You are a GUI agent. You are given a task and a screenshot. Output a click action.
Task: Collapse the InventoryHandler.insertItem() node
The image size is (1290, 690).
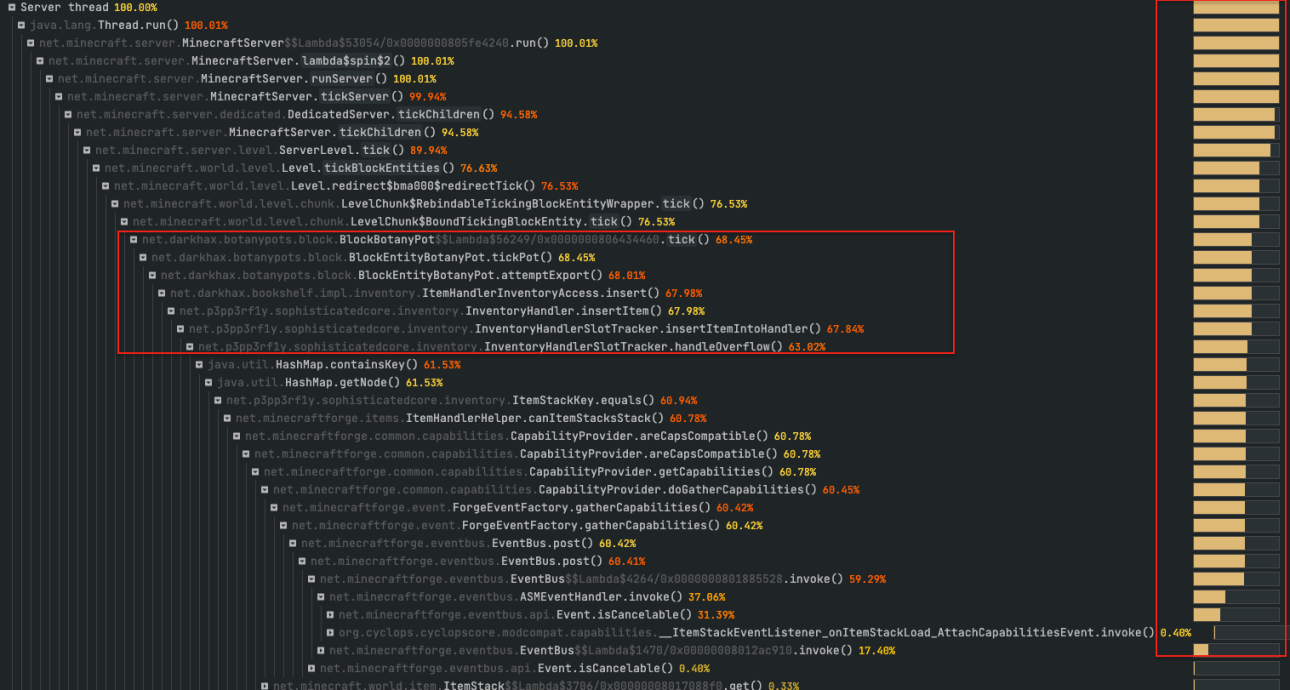[x=171, y=311]
